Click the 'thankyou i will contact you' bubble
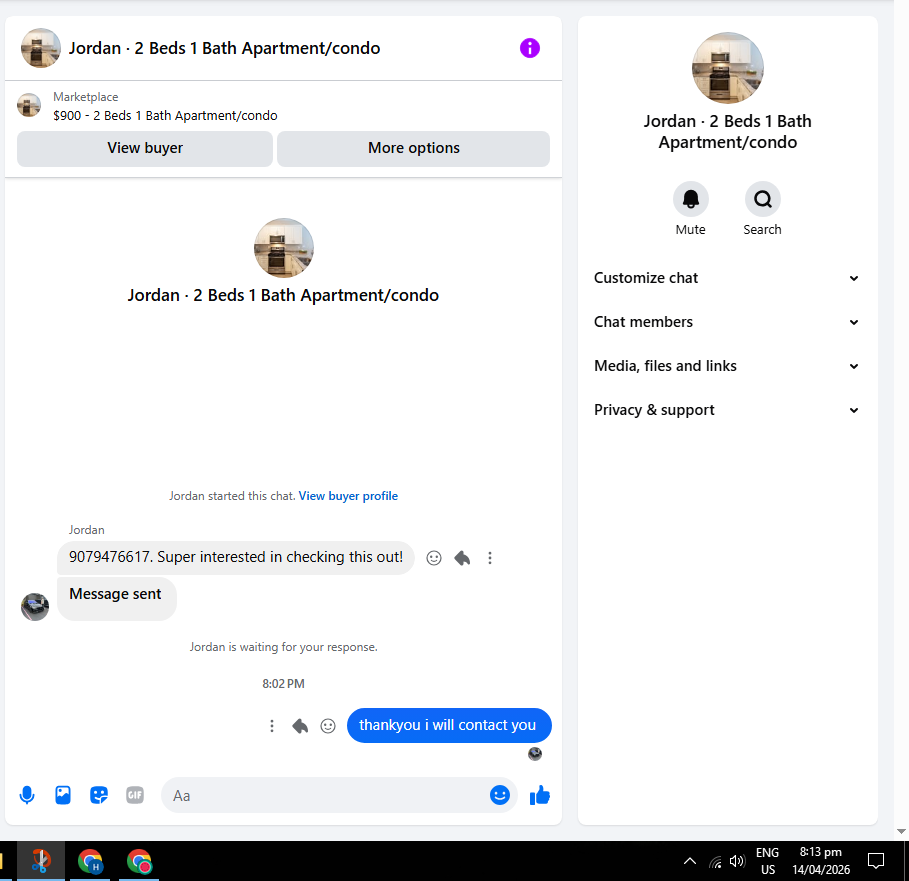The image size is (909, 881). tap(449, 725)
